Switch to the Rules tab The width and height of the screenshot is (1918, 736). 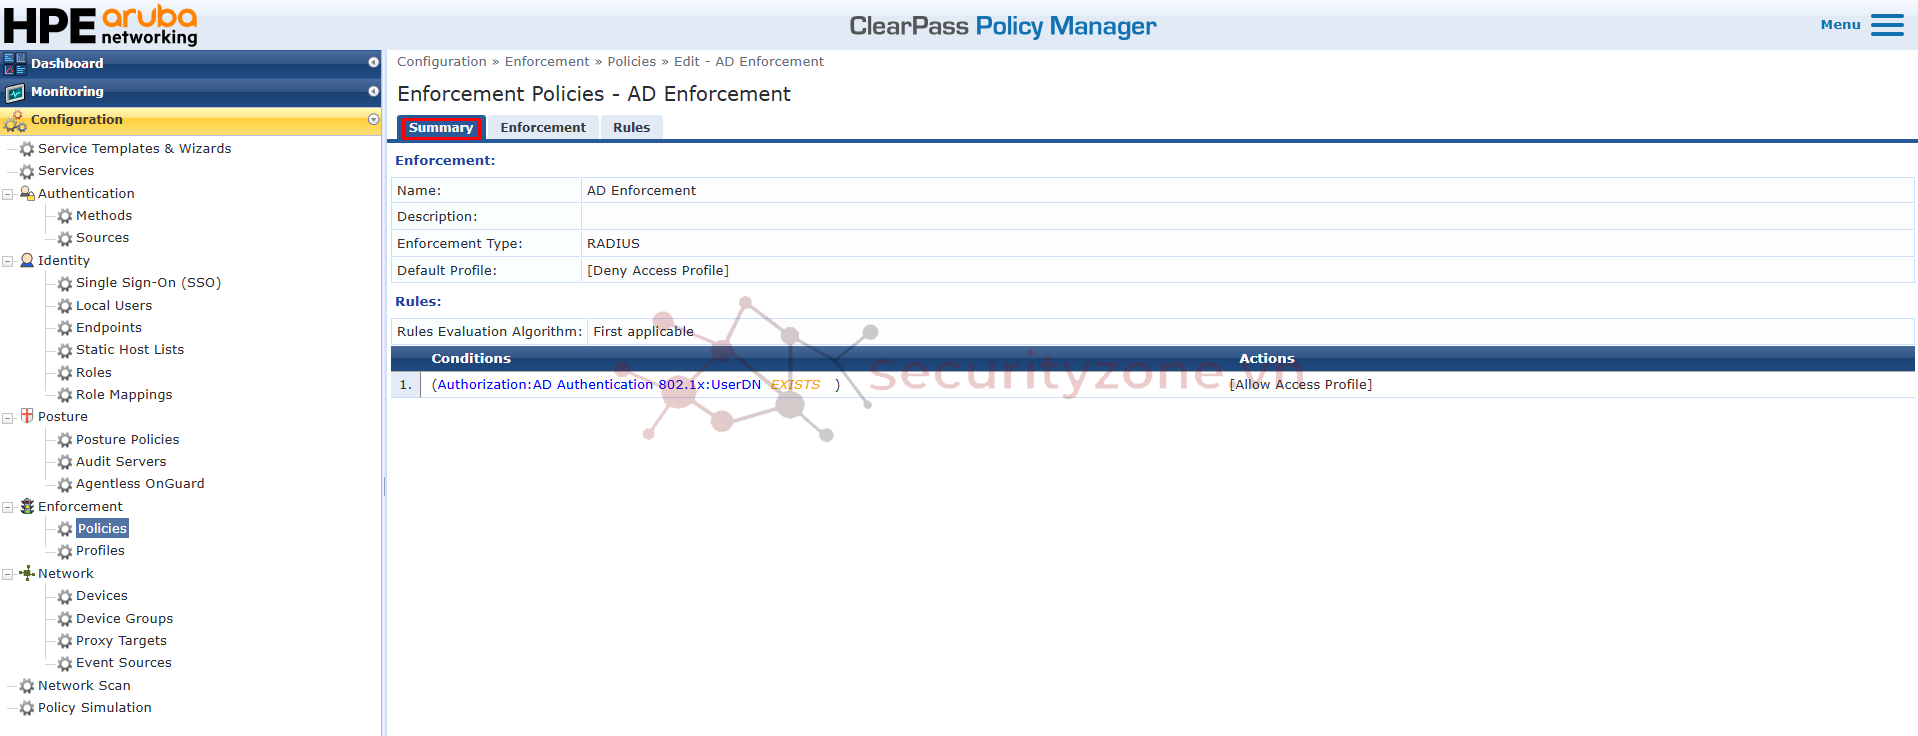(631, 128)
